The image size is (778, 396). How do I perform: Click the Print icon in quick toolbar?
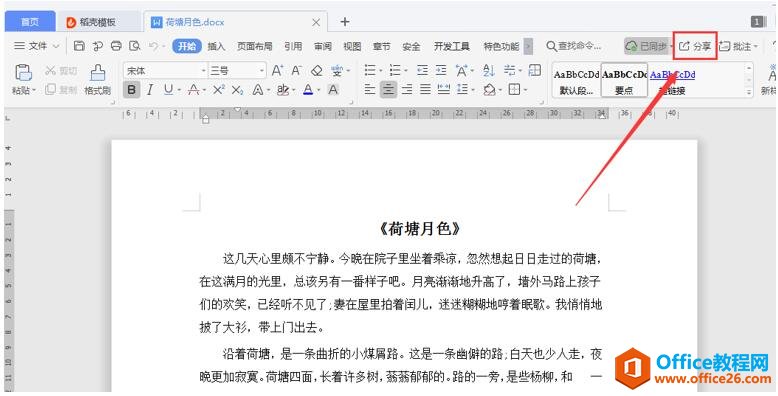(116, 46)
